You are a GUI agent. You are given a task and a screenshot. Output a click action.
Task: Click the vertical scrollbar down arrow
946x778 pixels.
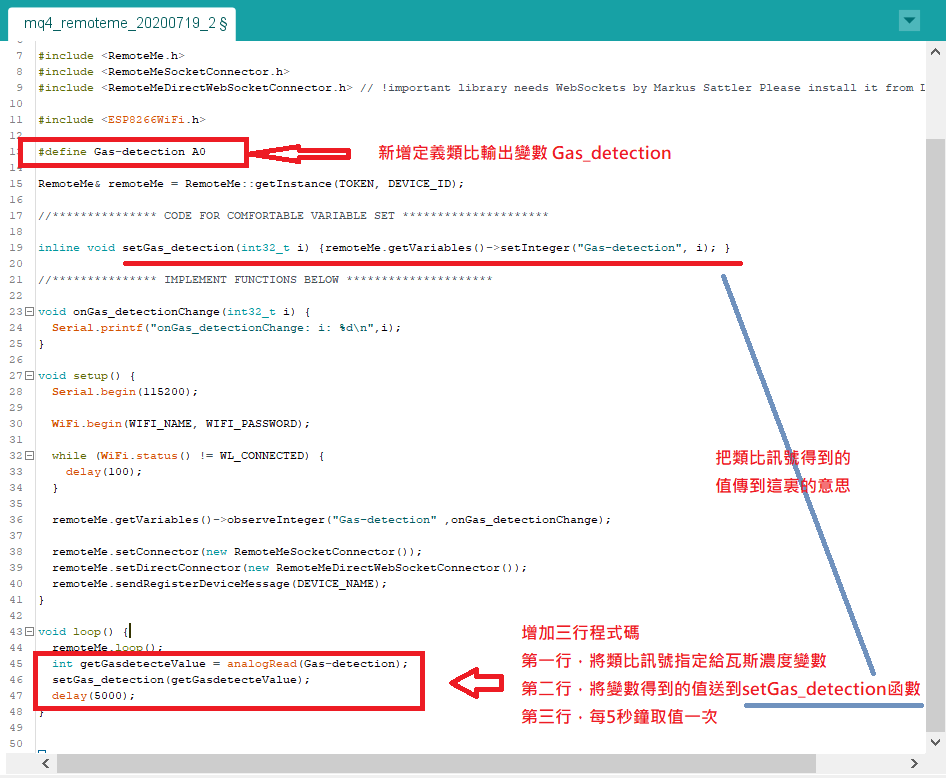pos(935,742)
